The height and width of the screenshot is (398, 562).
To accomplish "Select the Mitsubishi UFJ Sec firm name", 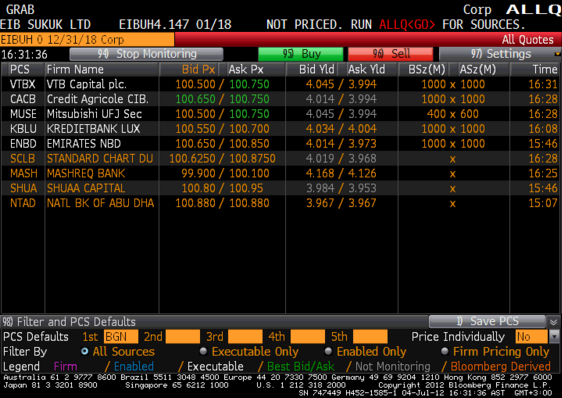I will pos(94,114).
